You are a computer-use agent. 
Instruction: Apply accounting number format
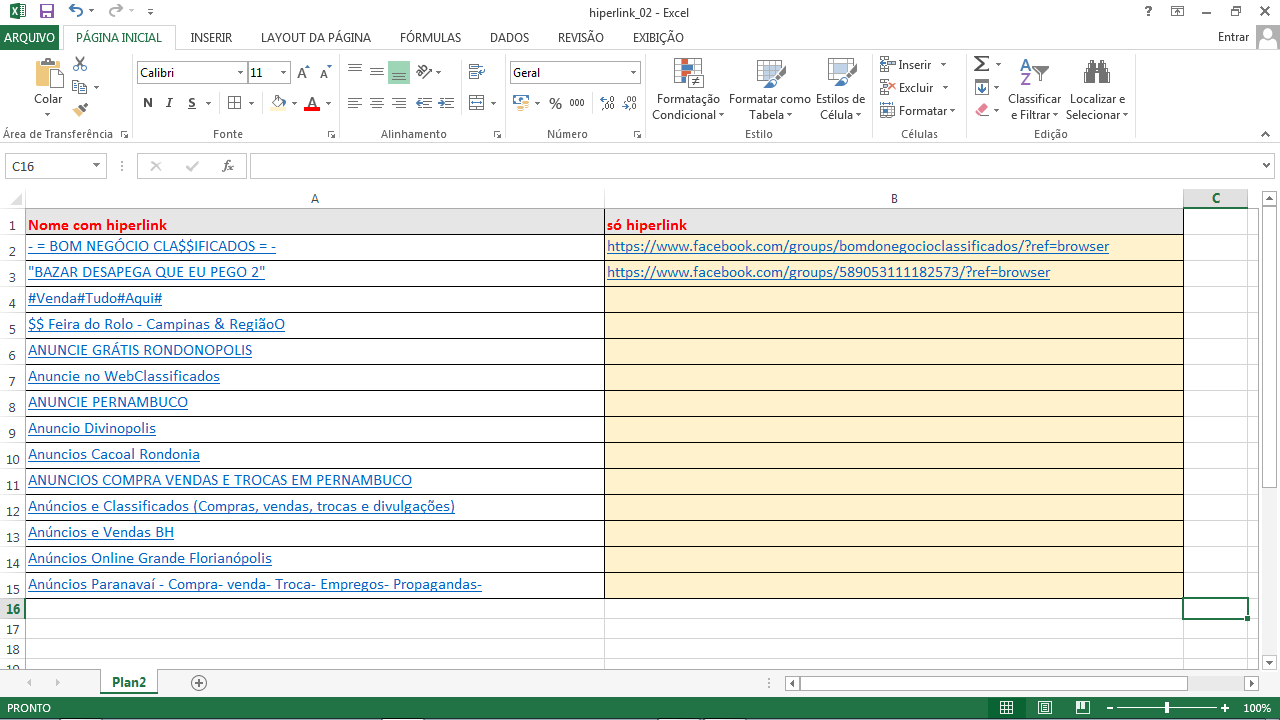[521, 103]
